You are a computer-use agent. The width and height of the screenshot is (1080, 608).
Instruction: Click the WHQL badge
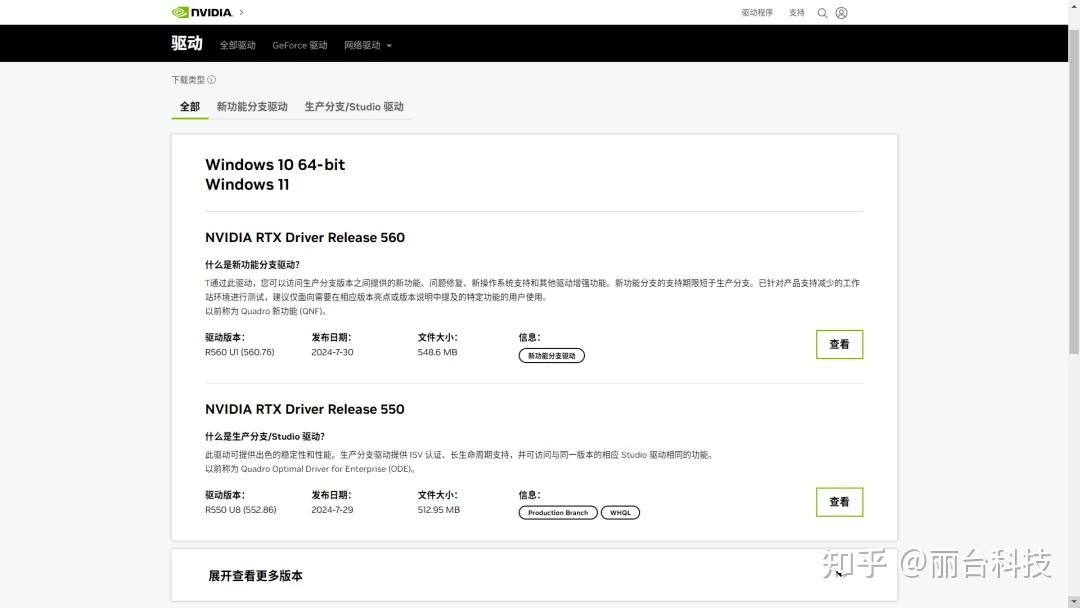pyautogui.click(x=620, y=512)
